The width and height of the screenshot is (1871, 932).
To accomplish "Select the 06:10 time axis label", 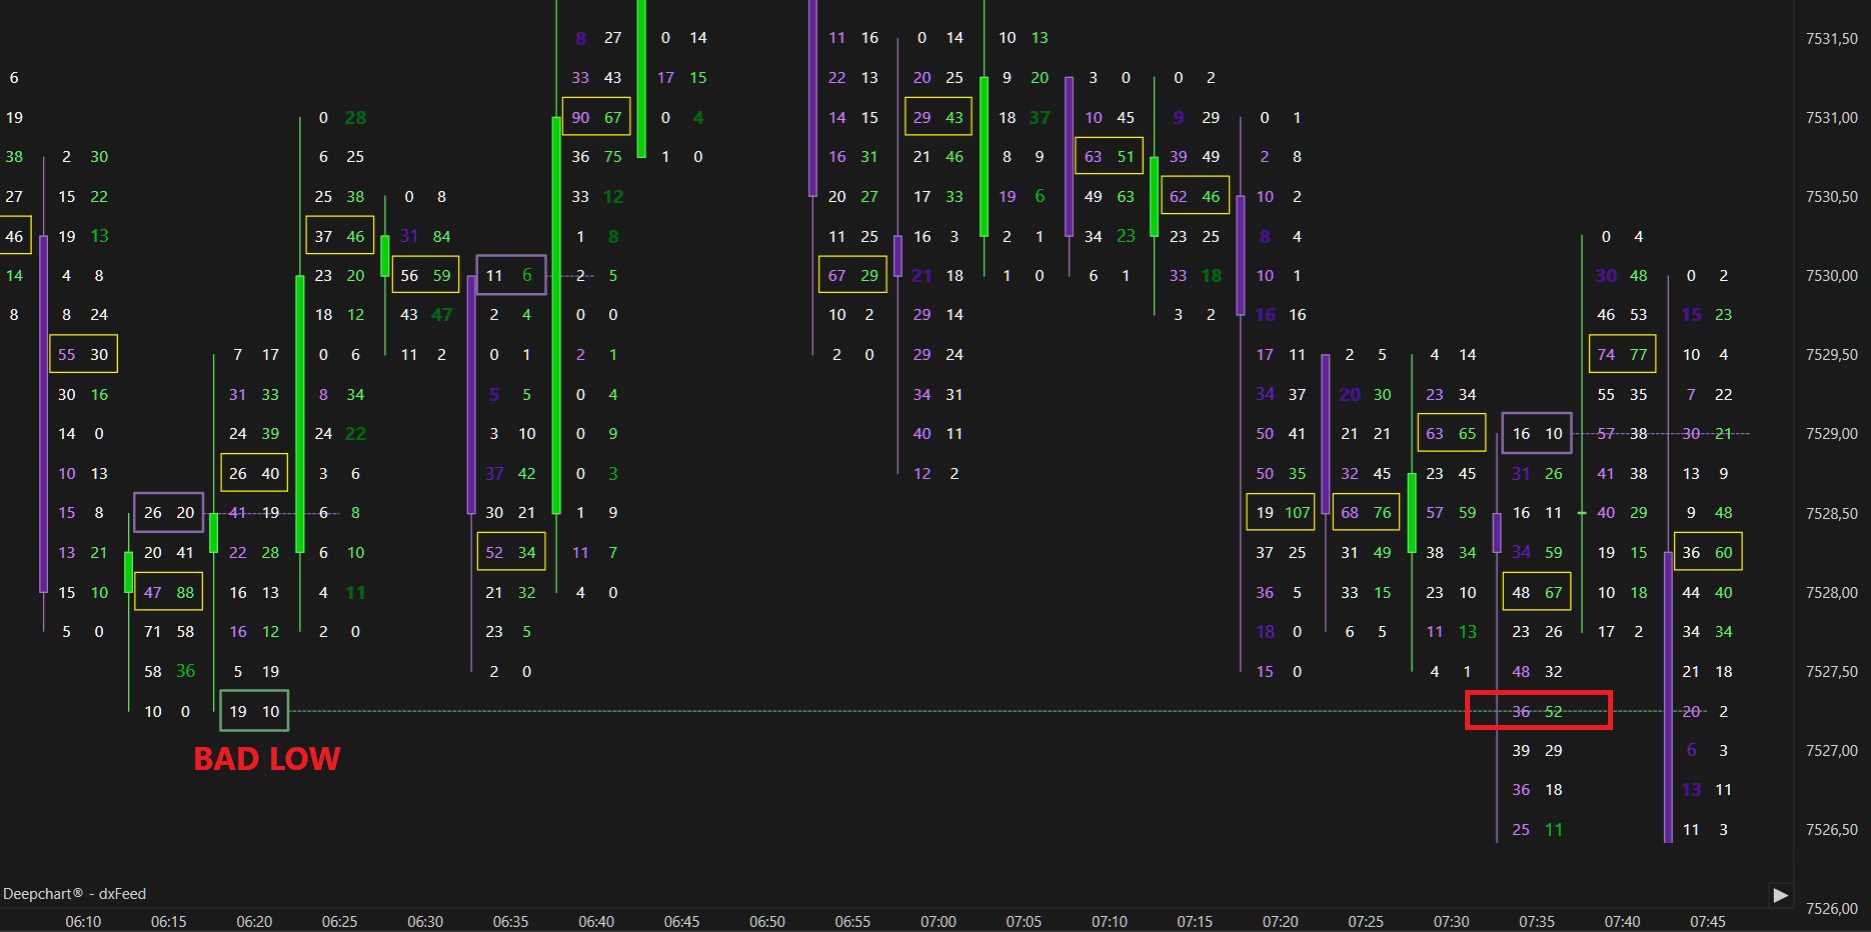I will 83,921.
